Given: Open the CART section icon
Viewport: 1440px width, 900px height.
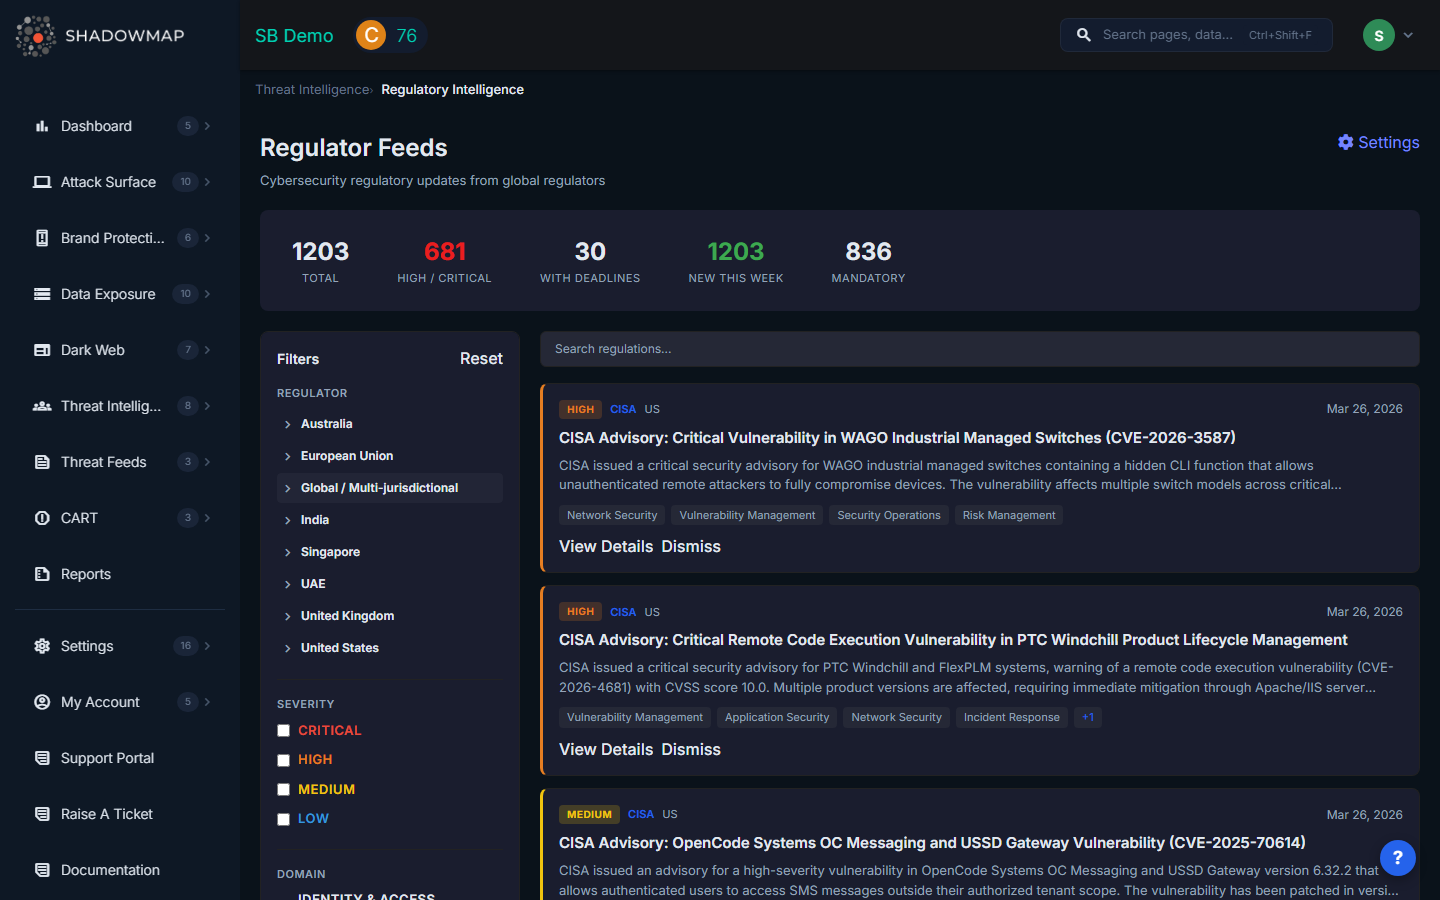Looking at the screenshot, I should (x=42, y=518).
